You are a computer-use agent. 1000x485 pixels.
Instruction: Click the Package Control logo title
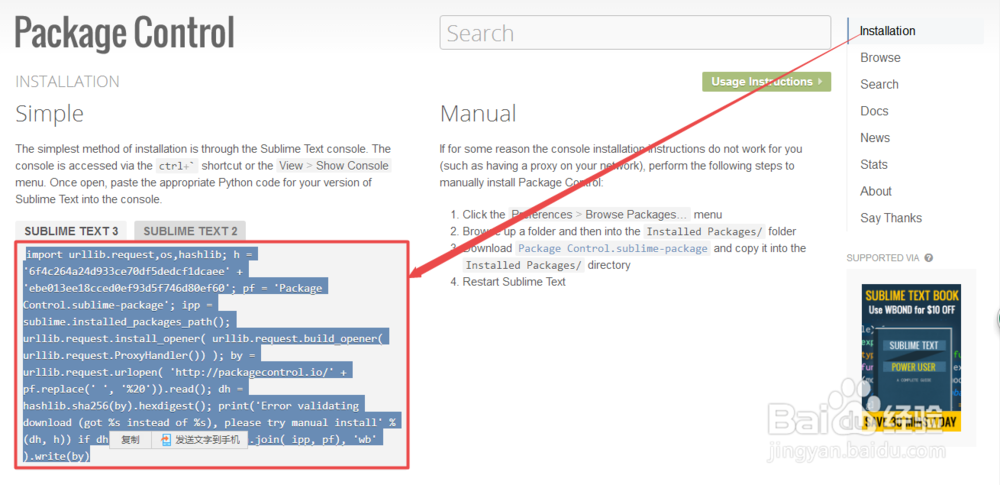pyautogui.click(x=125, y=33)
